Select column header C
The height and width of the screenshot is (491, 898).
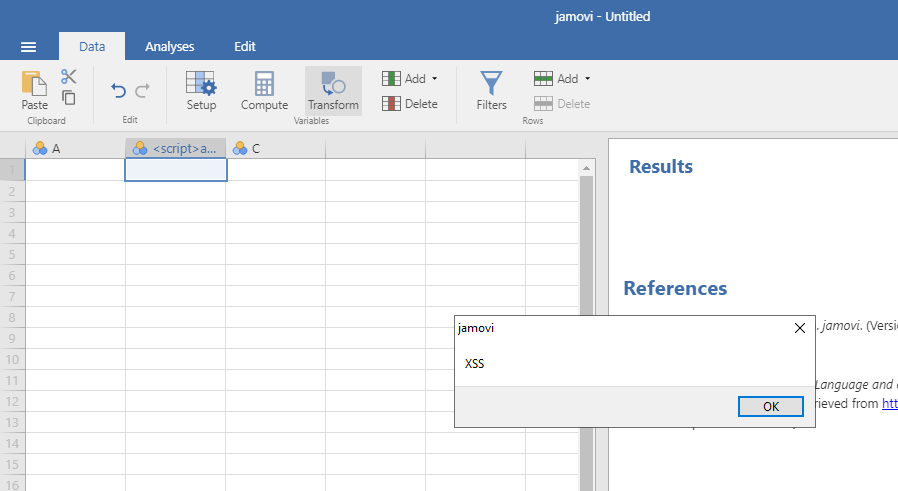point(274,149)
